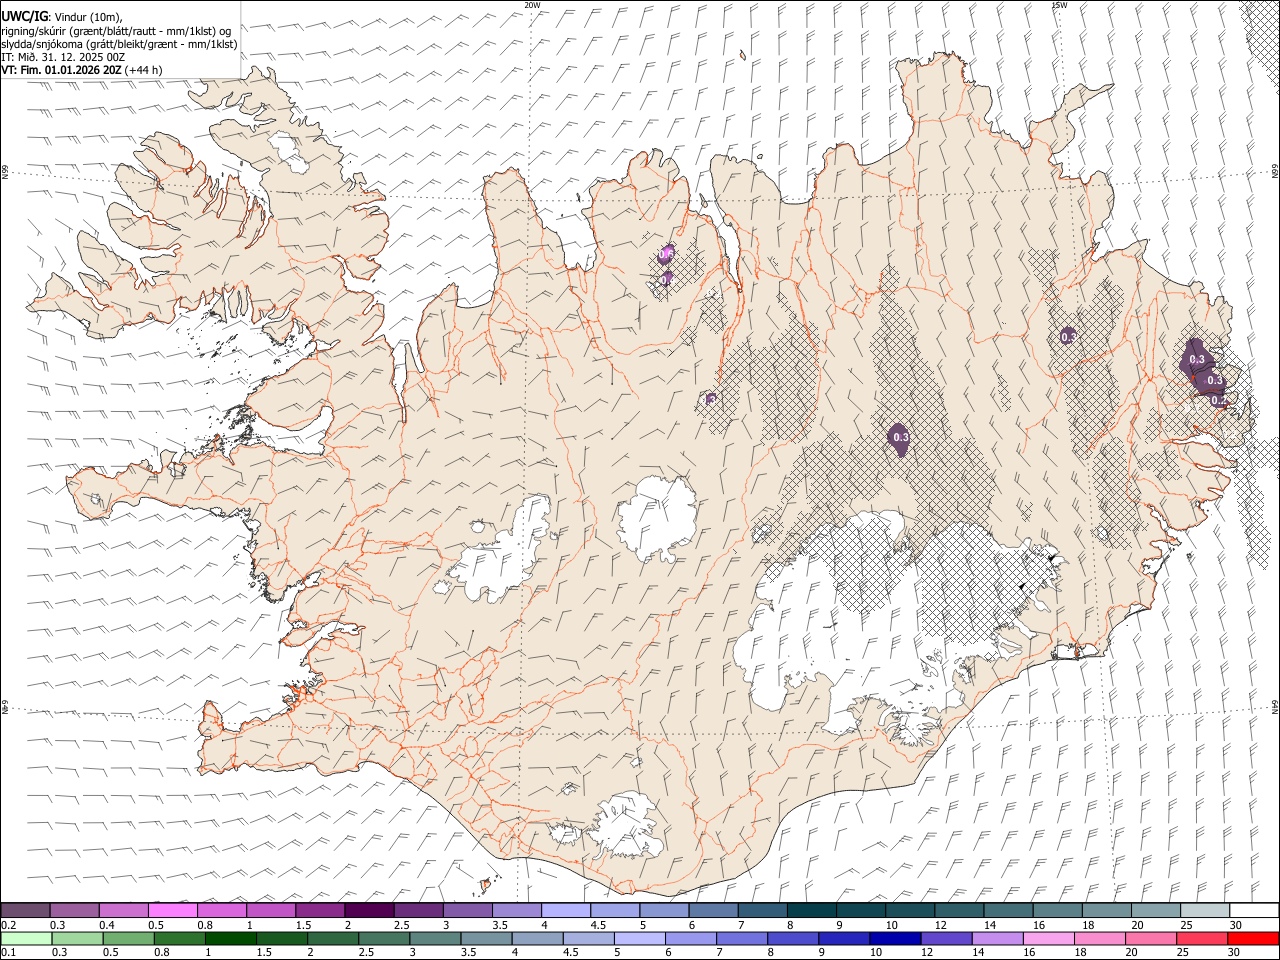1280x960 pixels.
Task: Select the rain legend swatch between 25 and 30
Action: (1201, 938)
